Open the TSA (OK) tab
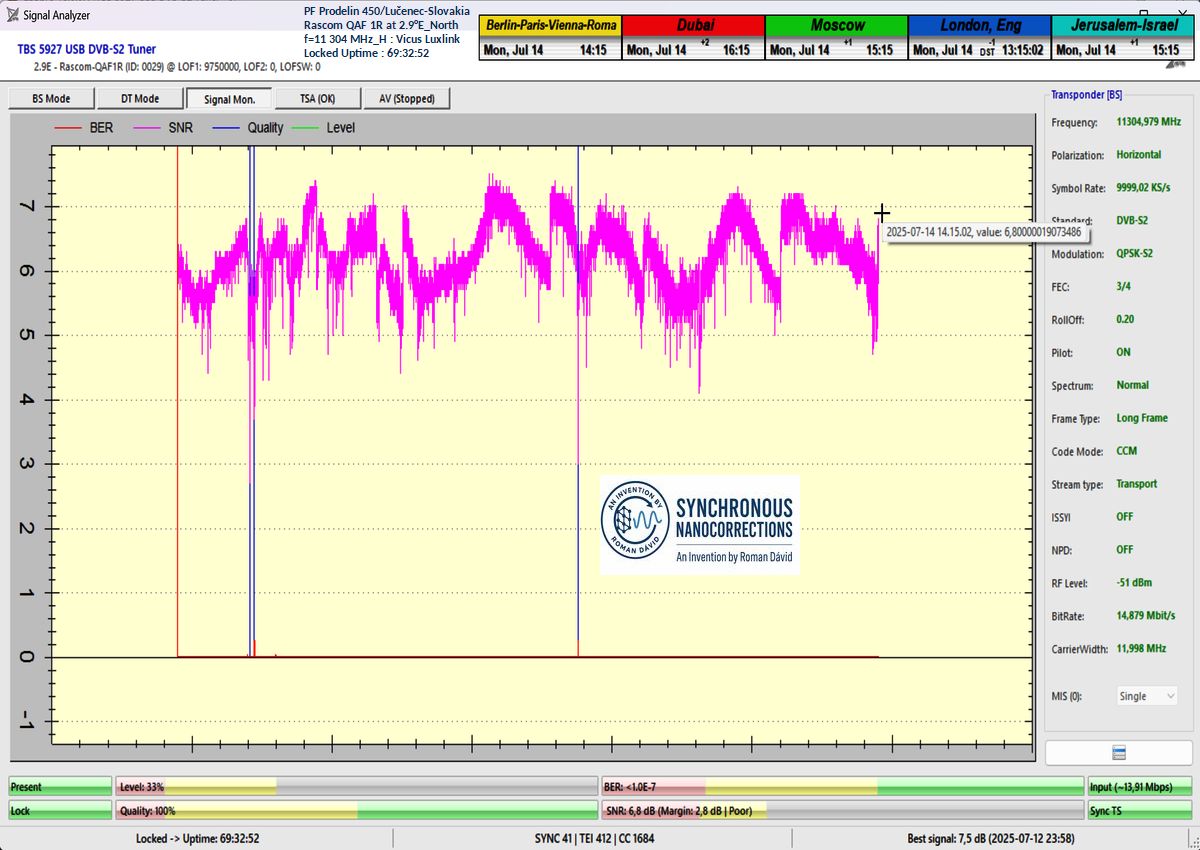1200x850 pixels. coord(317,98)
